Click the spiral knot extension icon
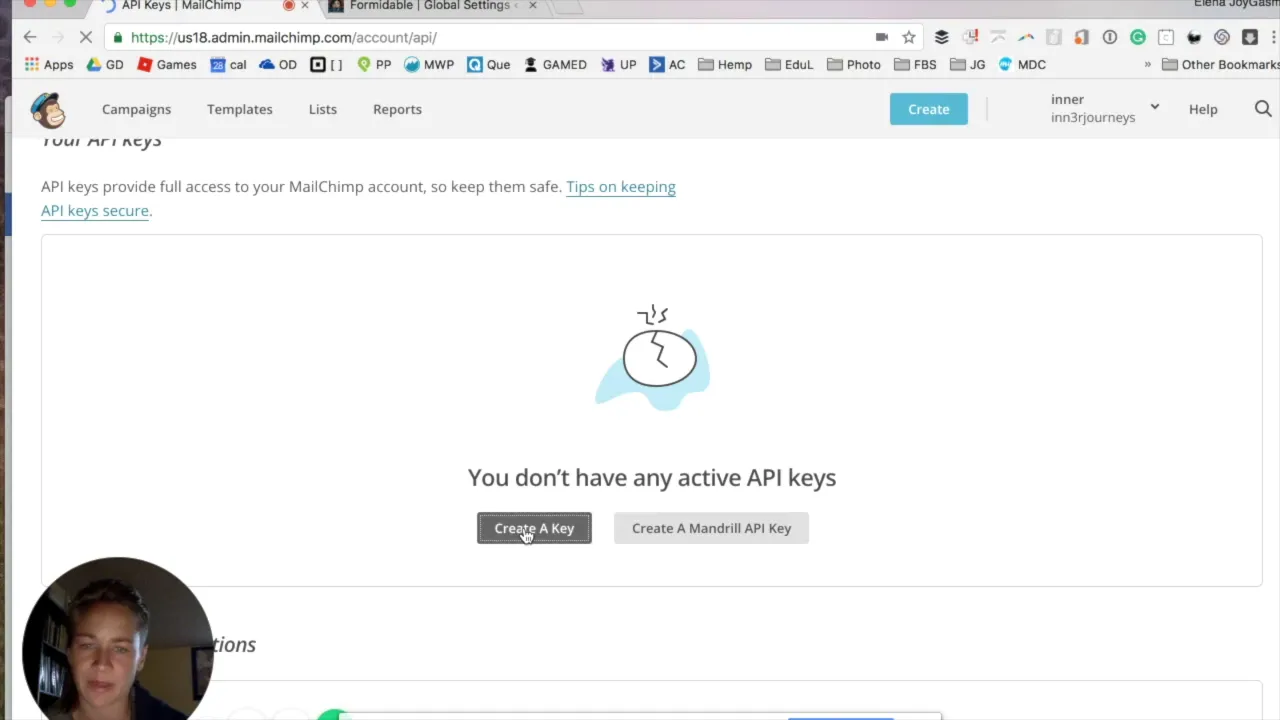Viewport: 1280px width, 720px height. tap(1222, 37)
